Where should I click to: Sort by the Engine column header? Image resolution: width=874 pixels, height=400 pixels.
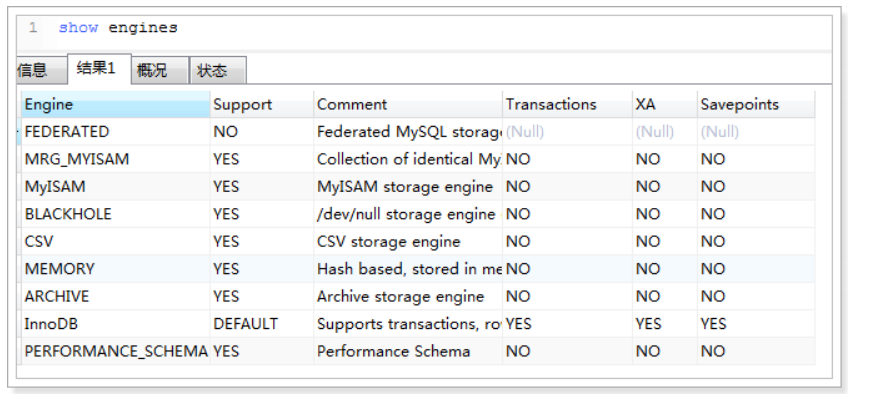(x=116, y=104)
